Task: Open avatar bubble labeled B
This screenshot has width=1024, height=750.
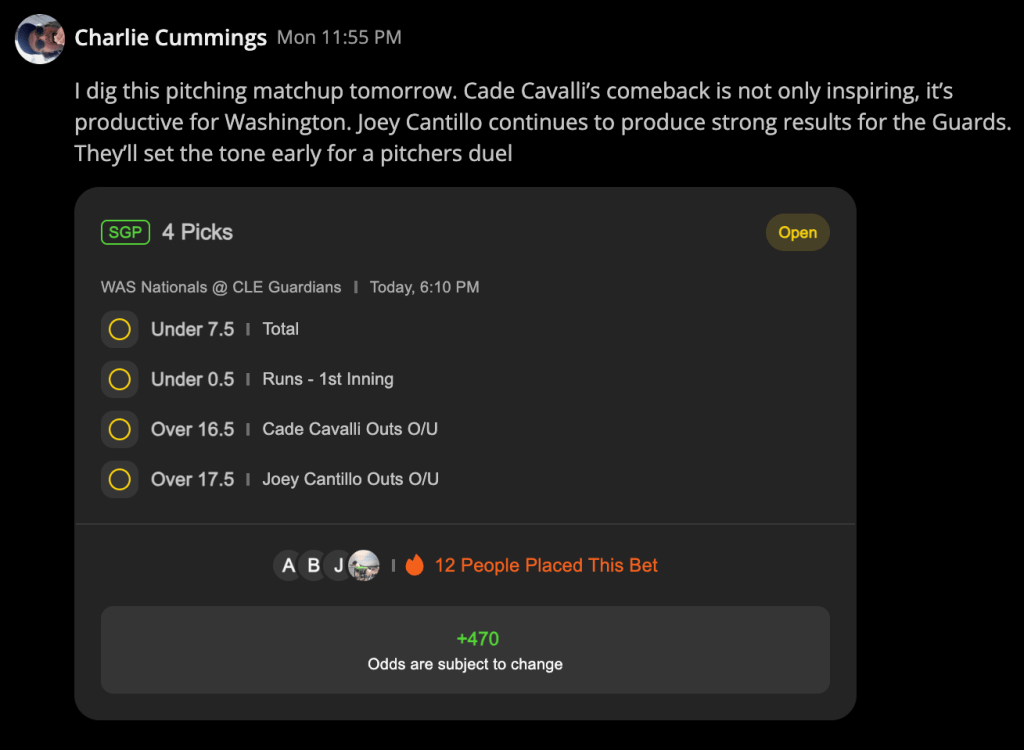Action: (313, 565)
